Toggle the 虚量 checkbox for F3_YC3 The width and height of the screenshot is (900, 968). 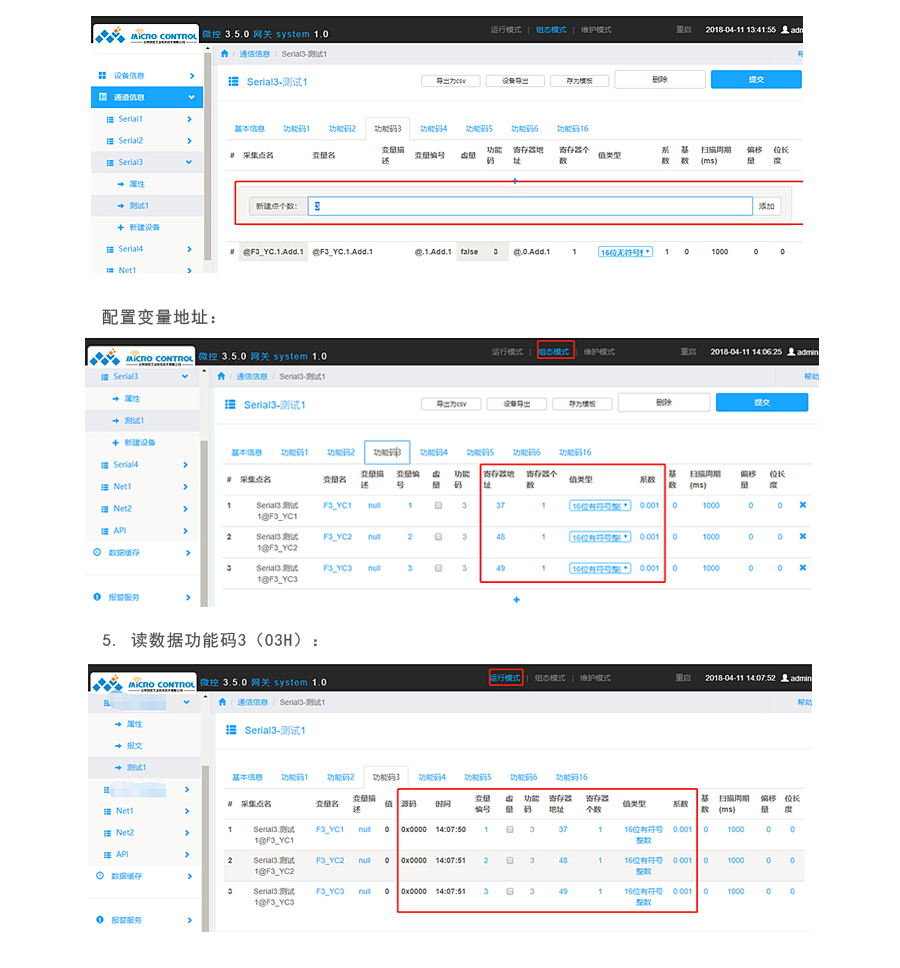click(x=437, y=566)
